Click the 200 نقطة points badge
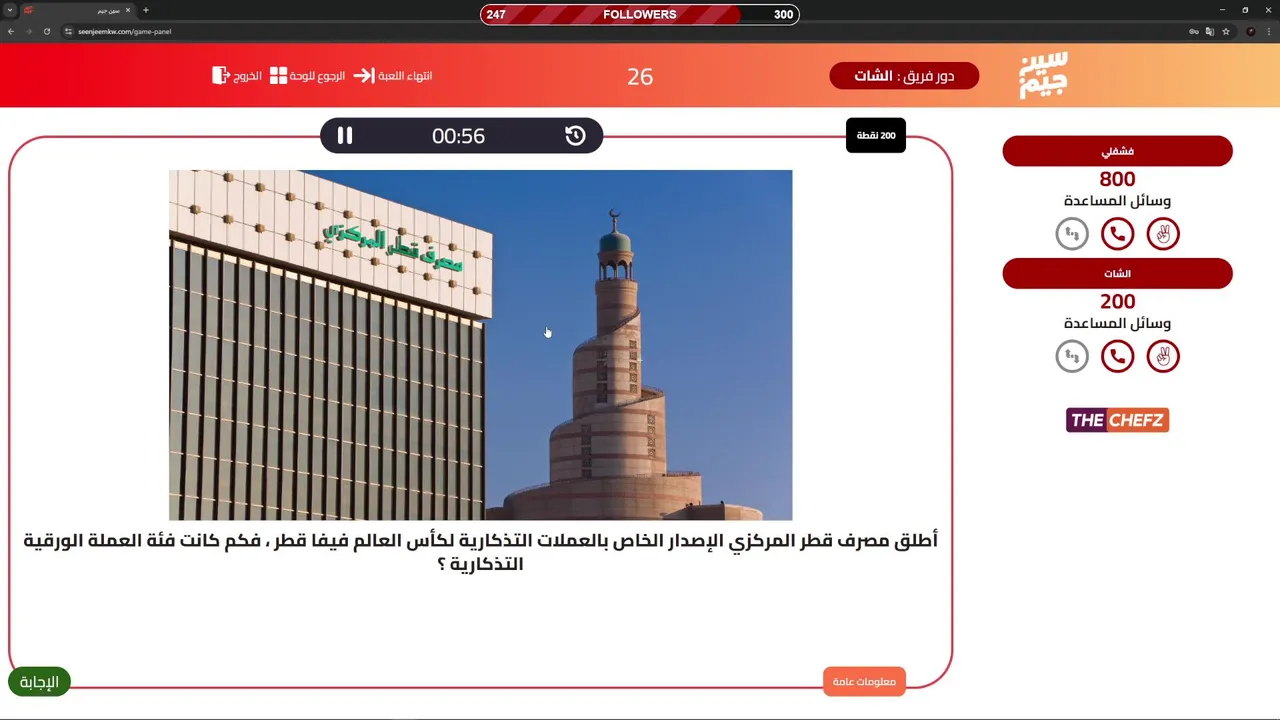 point(876,136)
